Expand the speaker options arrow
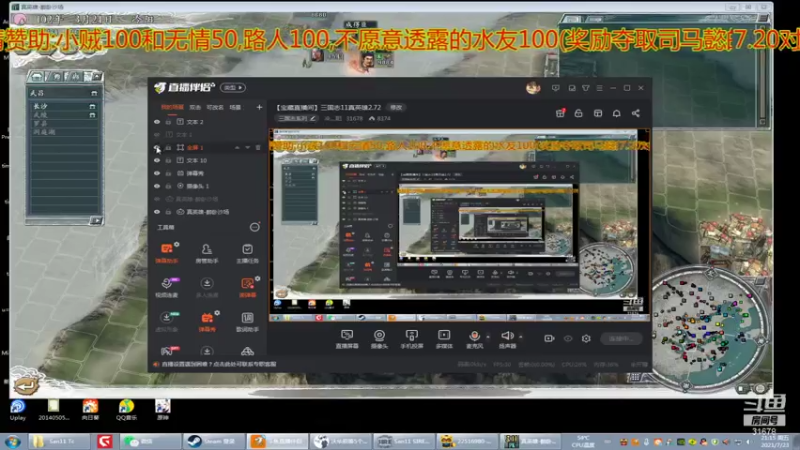The image size is (800, 450). click(520, 337)
